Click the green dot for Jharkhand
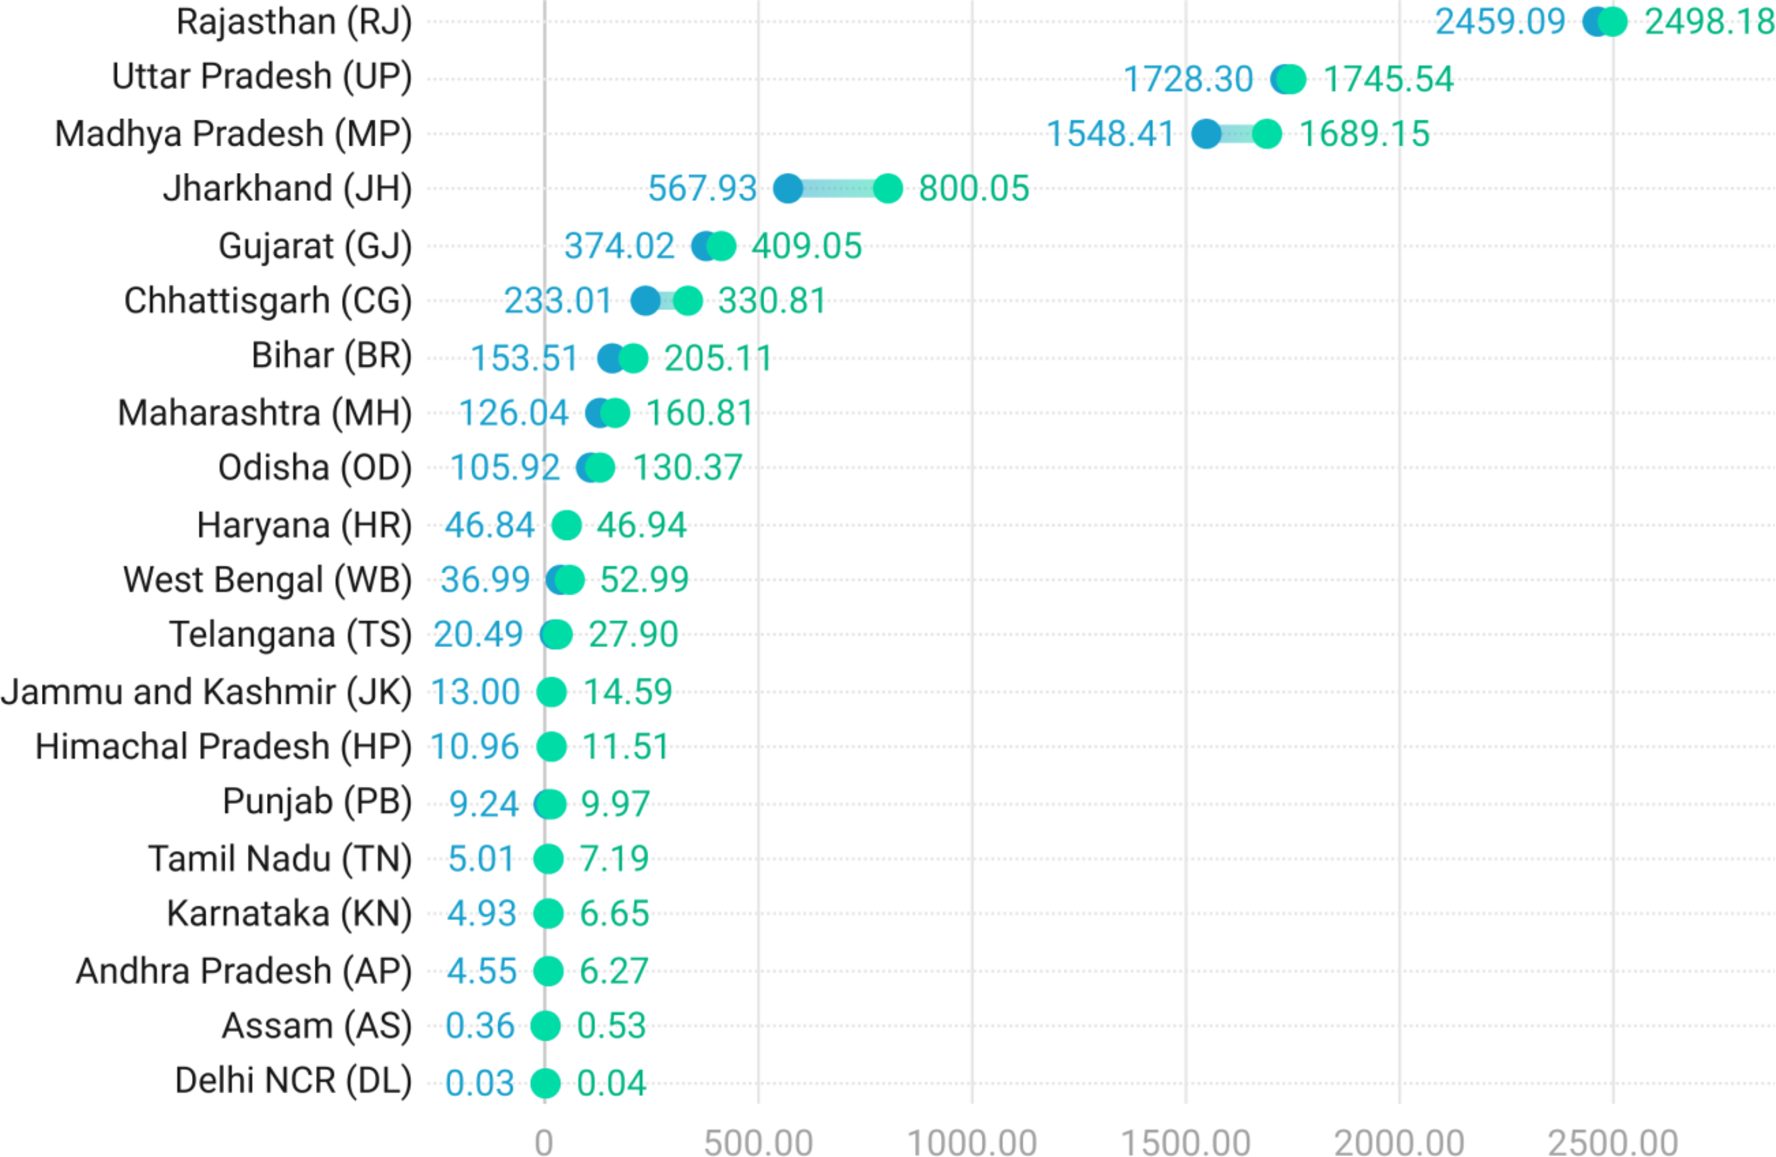The image size is (1776, 1157). (x=888, y=188)
